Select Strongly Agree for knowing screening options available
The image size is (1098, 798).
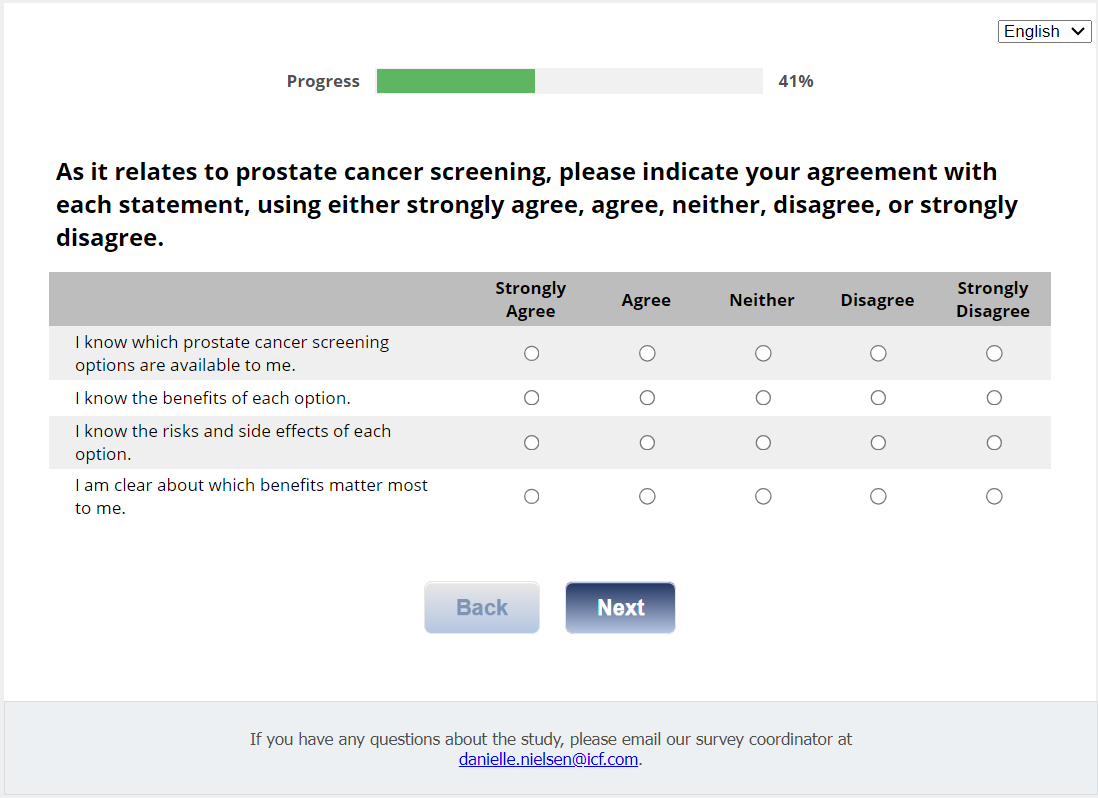tap(531, 353)
